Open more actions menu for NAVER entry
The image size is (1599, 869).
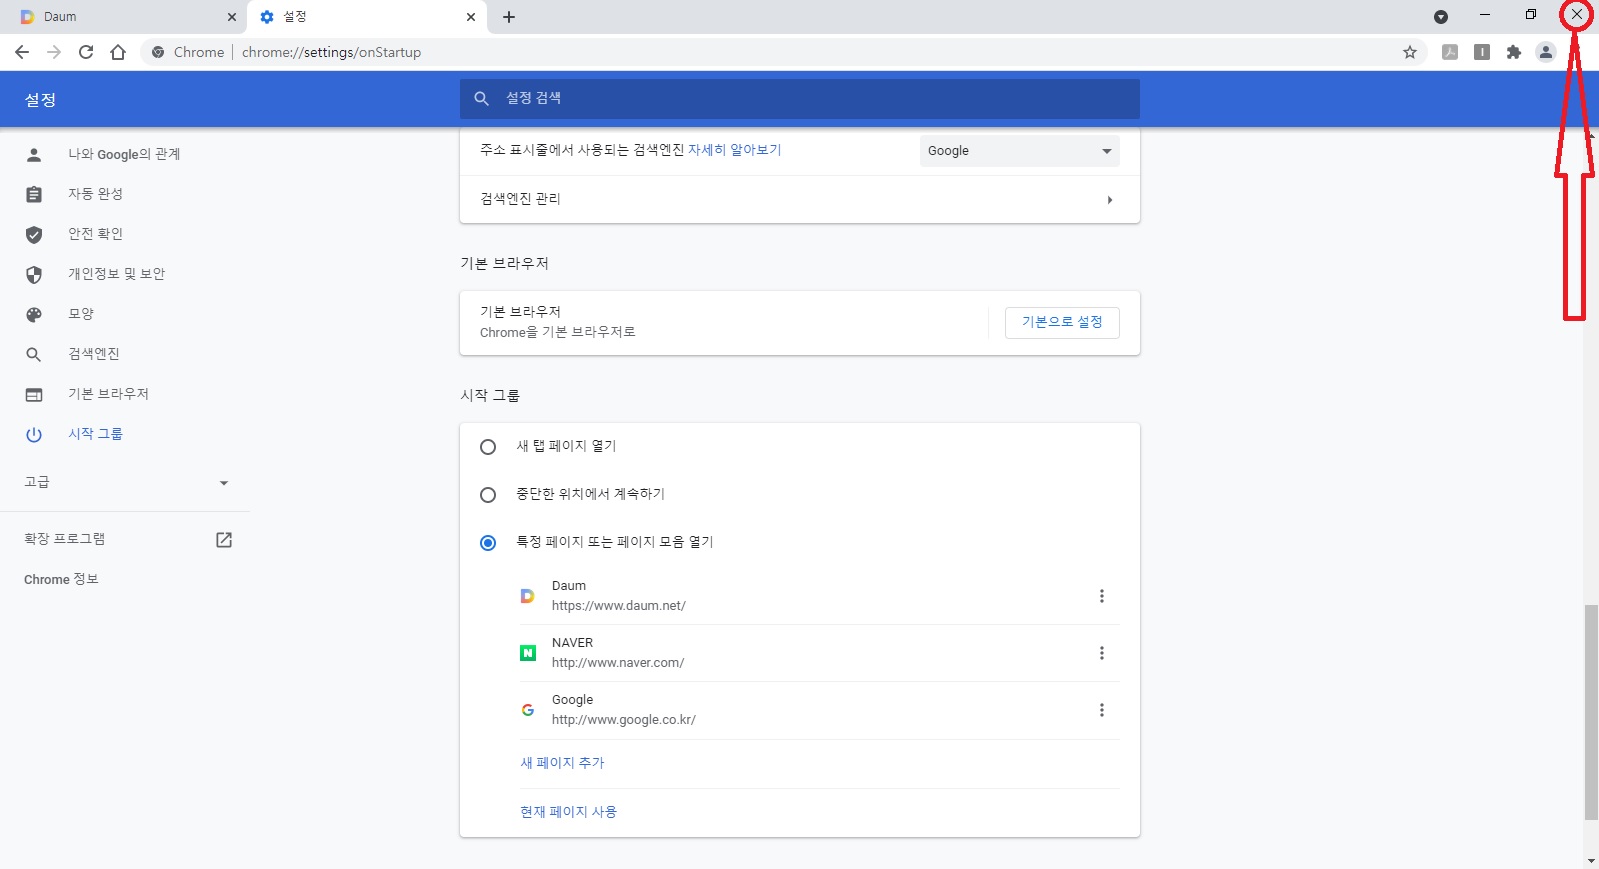(1102, 653)
